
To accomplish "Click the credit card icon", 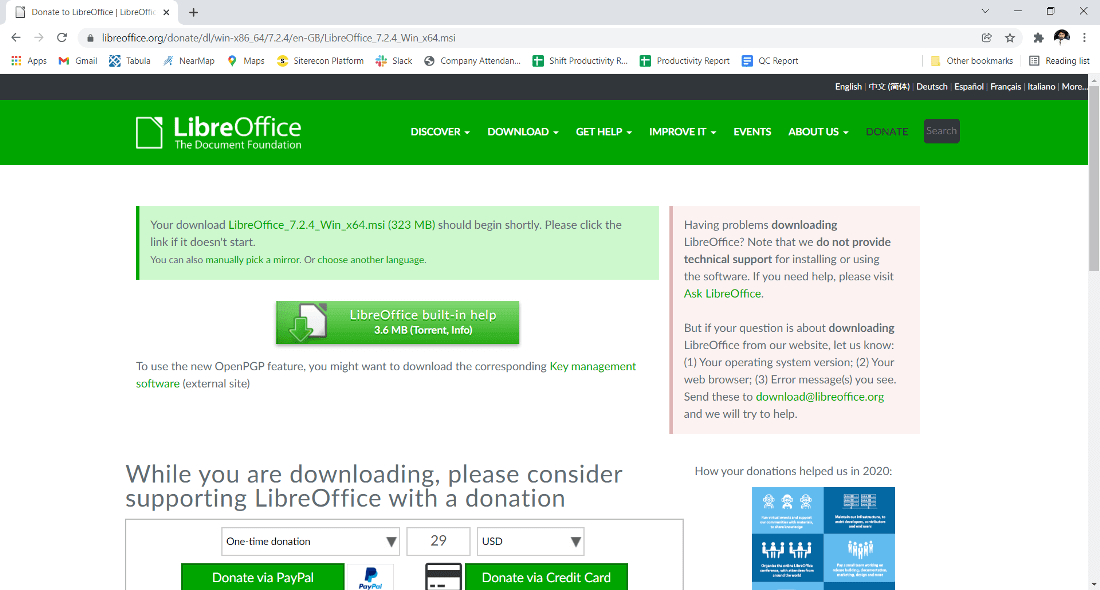I will (x=443, y=577).
